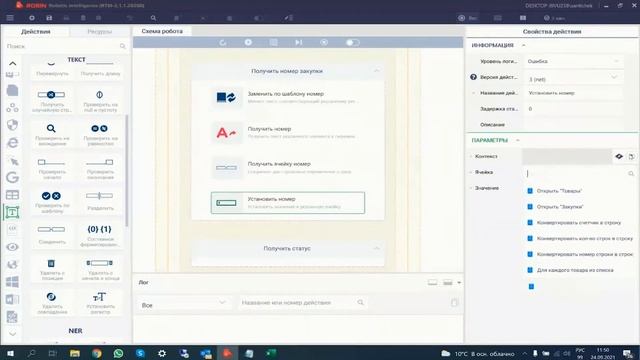This screenshot has height=360, width=640.
Task: Collapse the 'ПАРАМЕТРЫ' section
Action: point(518,140)
